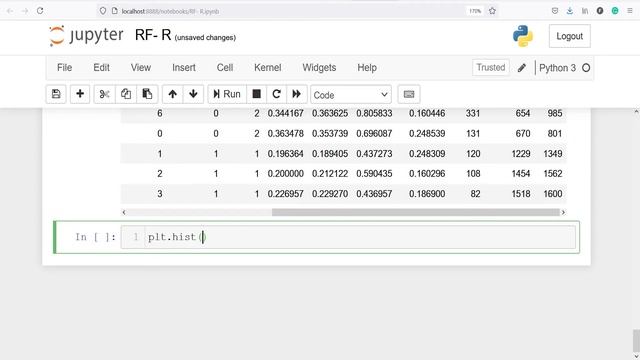This screenshot has height=360, width=640.
Task: Click the table cell value 0.344167
Action: (x=286, y=113)
